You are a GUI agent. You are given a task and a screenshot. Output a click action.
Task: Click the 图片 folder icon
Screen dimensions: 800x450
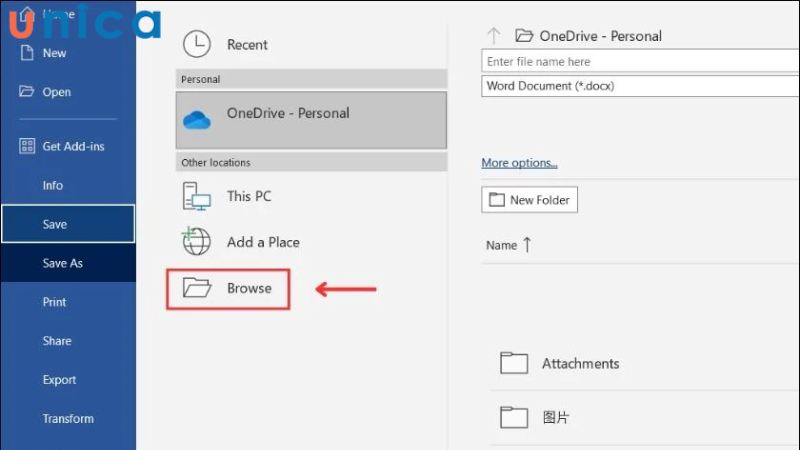514,417
